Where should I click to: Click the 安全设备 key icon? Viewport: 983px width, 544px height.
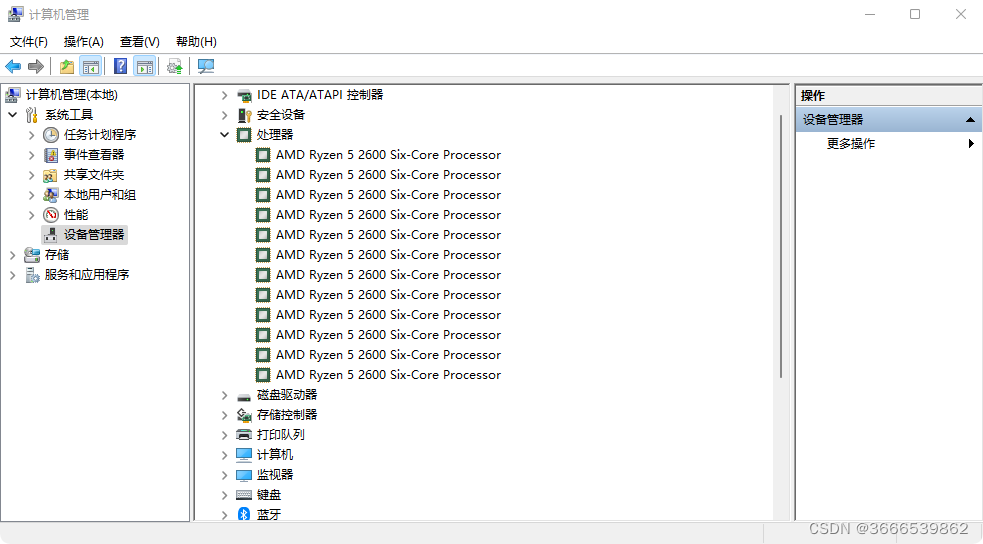(x=244, y=115)
